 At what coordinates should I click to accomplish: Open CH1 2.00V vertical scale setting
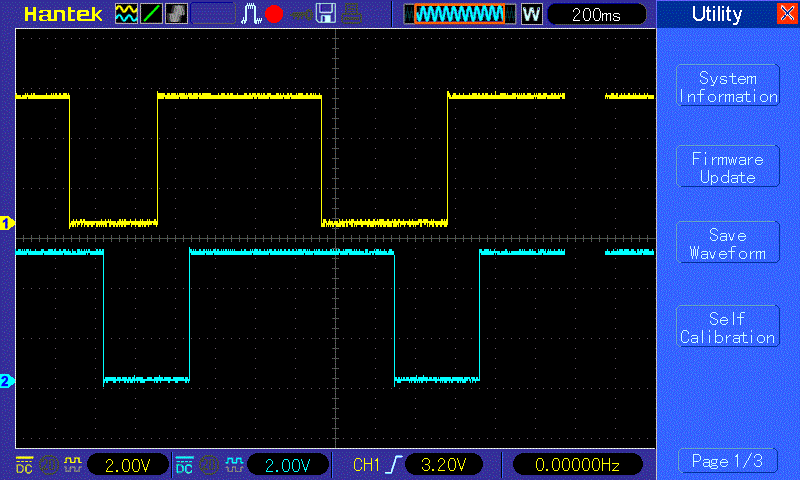coord(128,465)
